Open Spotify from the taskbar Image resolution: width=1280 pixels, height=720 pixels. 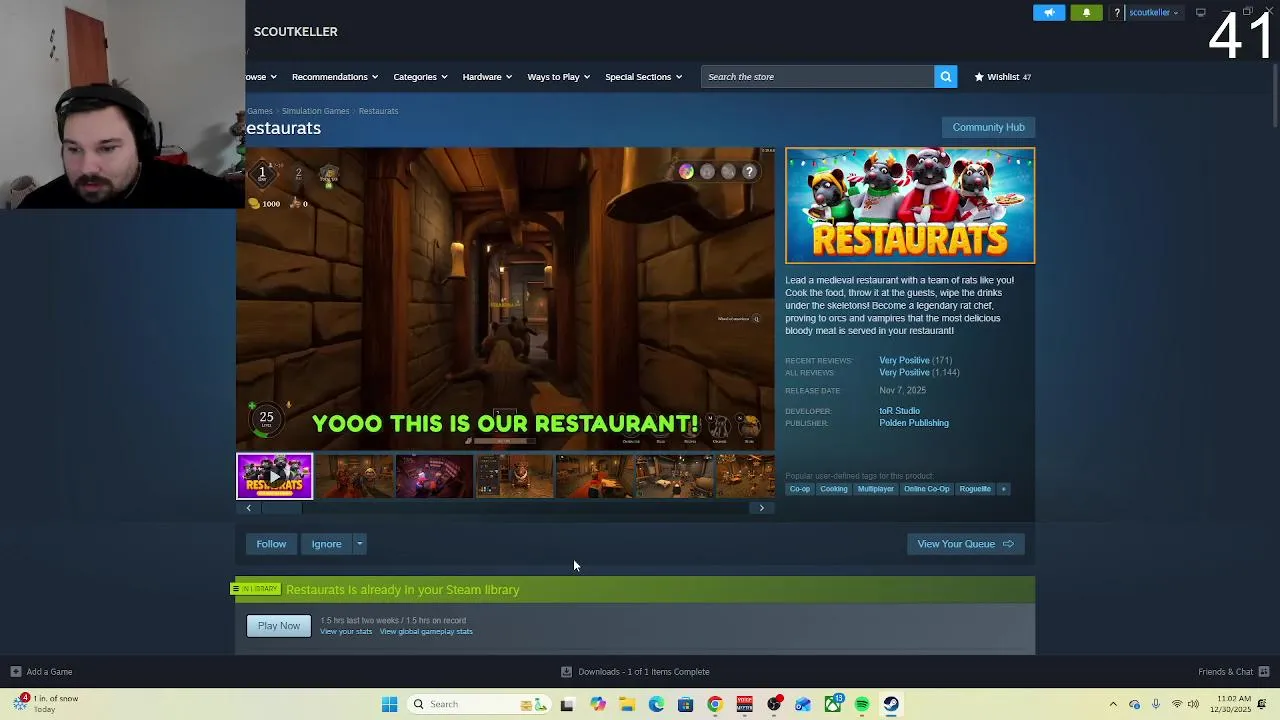862,704
